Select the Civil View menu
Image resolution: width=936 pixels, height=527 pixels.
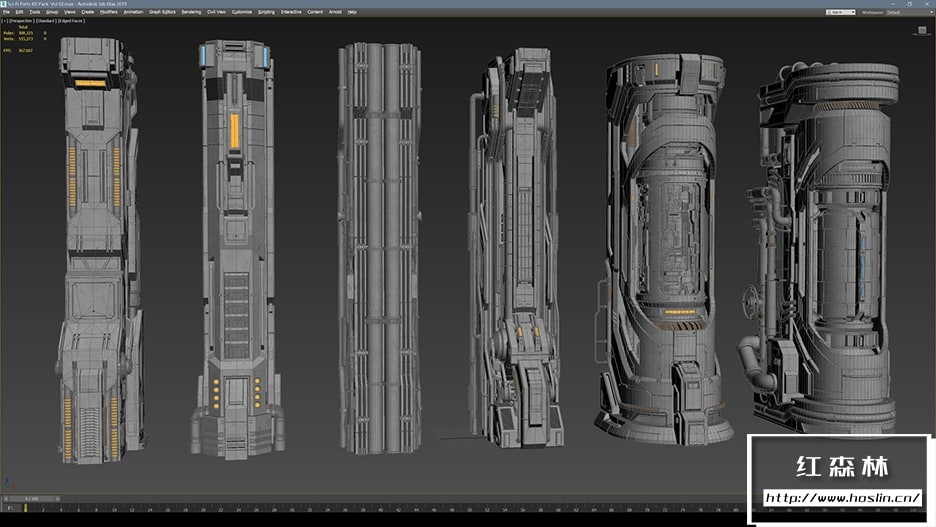[x=216, y=12]
